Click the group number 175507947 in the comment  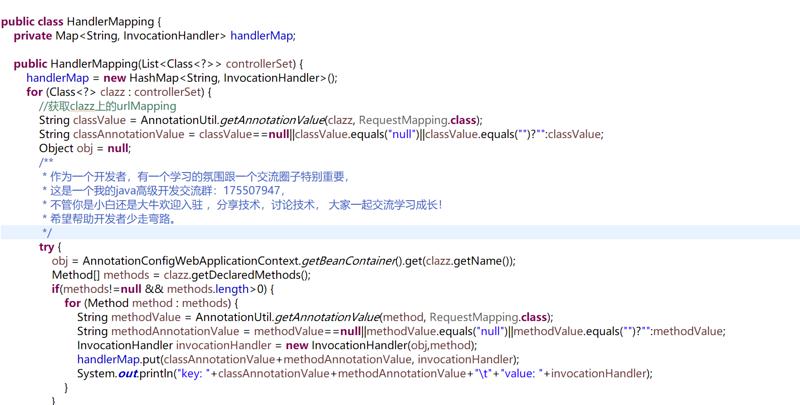[252, 191]
